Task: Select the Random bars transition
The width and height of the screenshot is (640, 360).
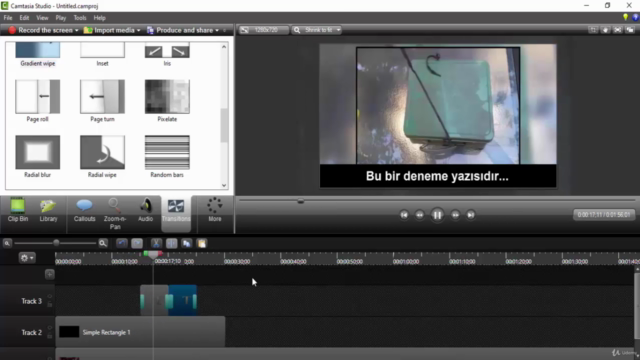Action: (167, 156)
